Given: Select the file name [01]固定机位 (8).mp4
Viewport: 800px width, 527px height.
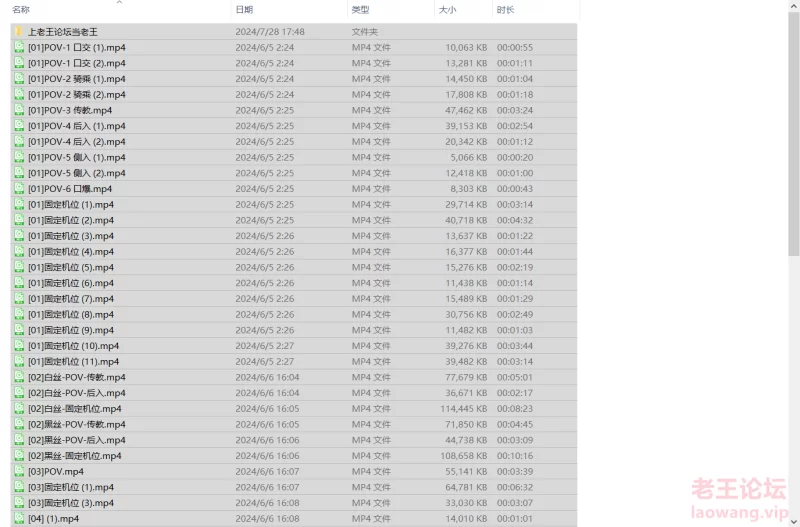Looking at the screenshot, I should pyautogui.click(x=71, y=314).
